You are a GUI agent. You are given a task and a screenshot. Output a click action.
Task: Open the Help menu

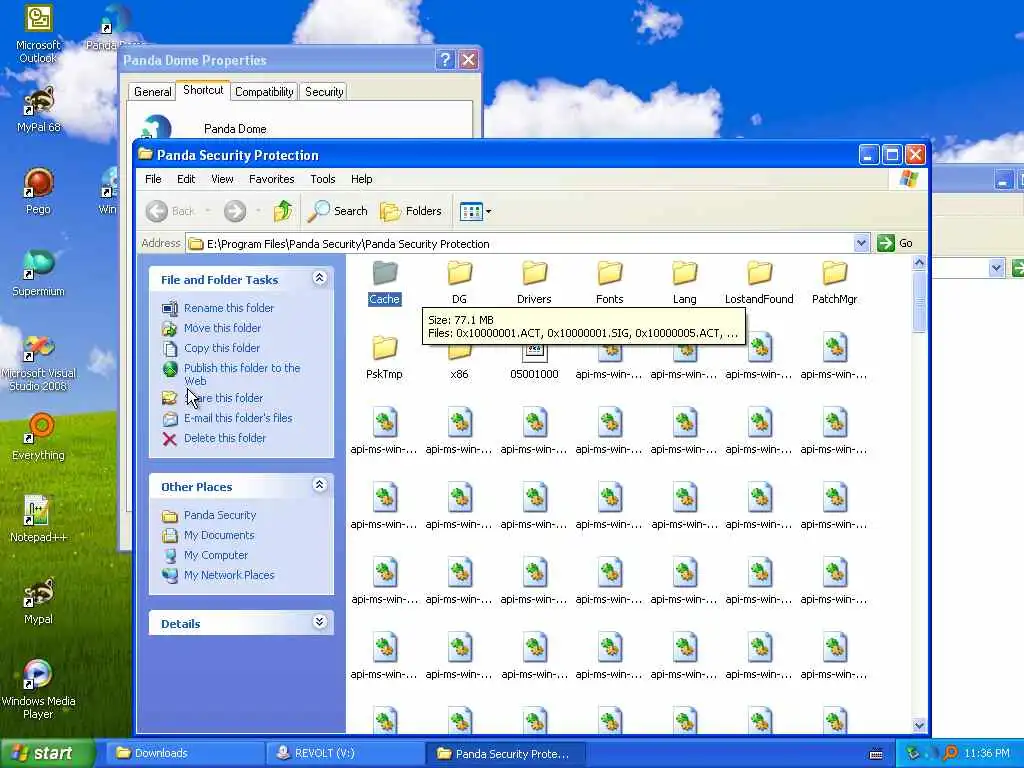[361, 179]
